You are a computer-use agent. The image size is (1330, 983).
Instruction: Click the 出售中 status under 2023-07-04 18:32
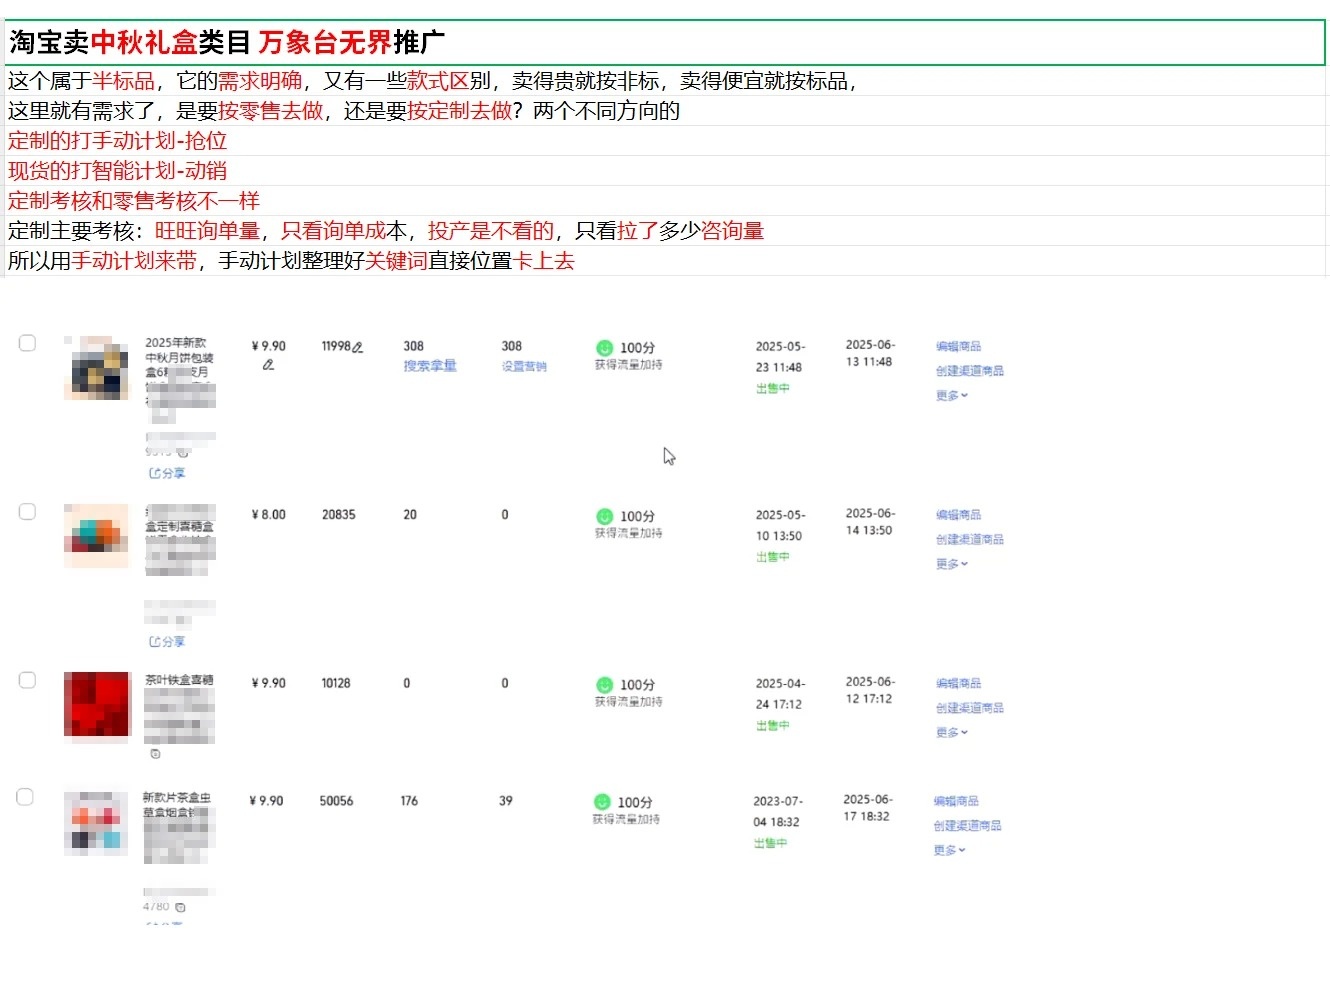[x=771, y=843]
